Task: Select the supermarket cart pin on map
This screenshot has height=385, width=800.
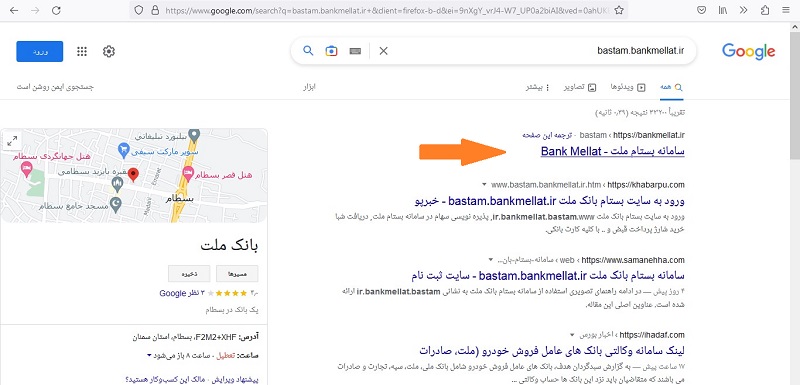Action: click(x=123, y=150)
